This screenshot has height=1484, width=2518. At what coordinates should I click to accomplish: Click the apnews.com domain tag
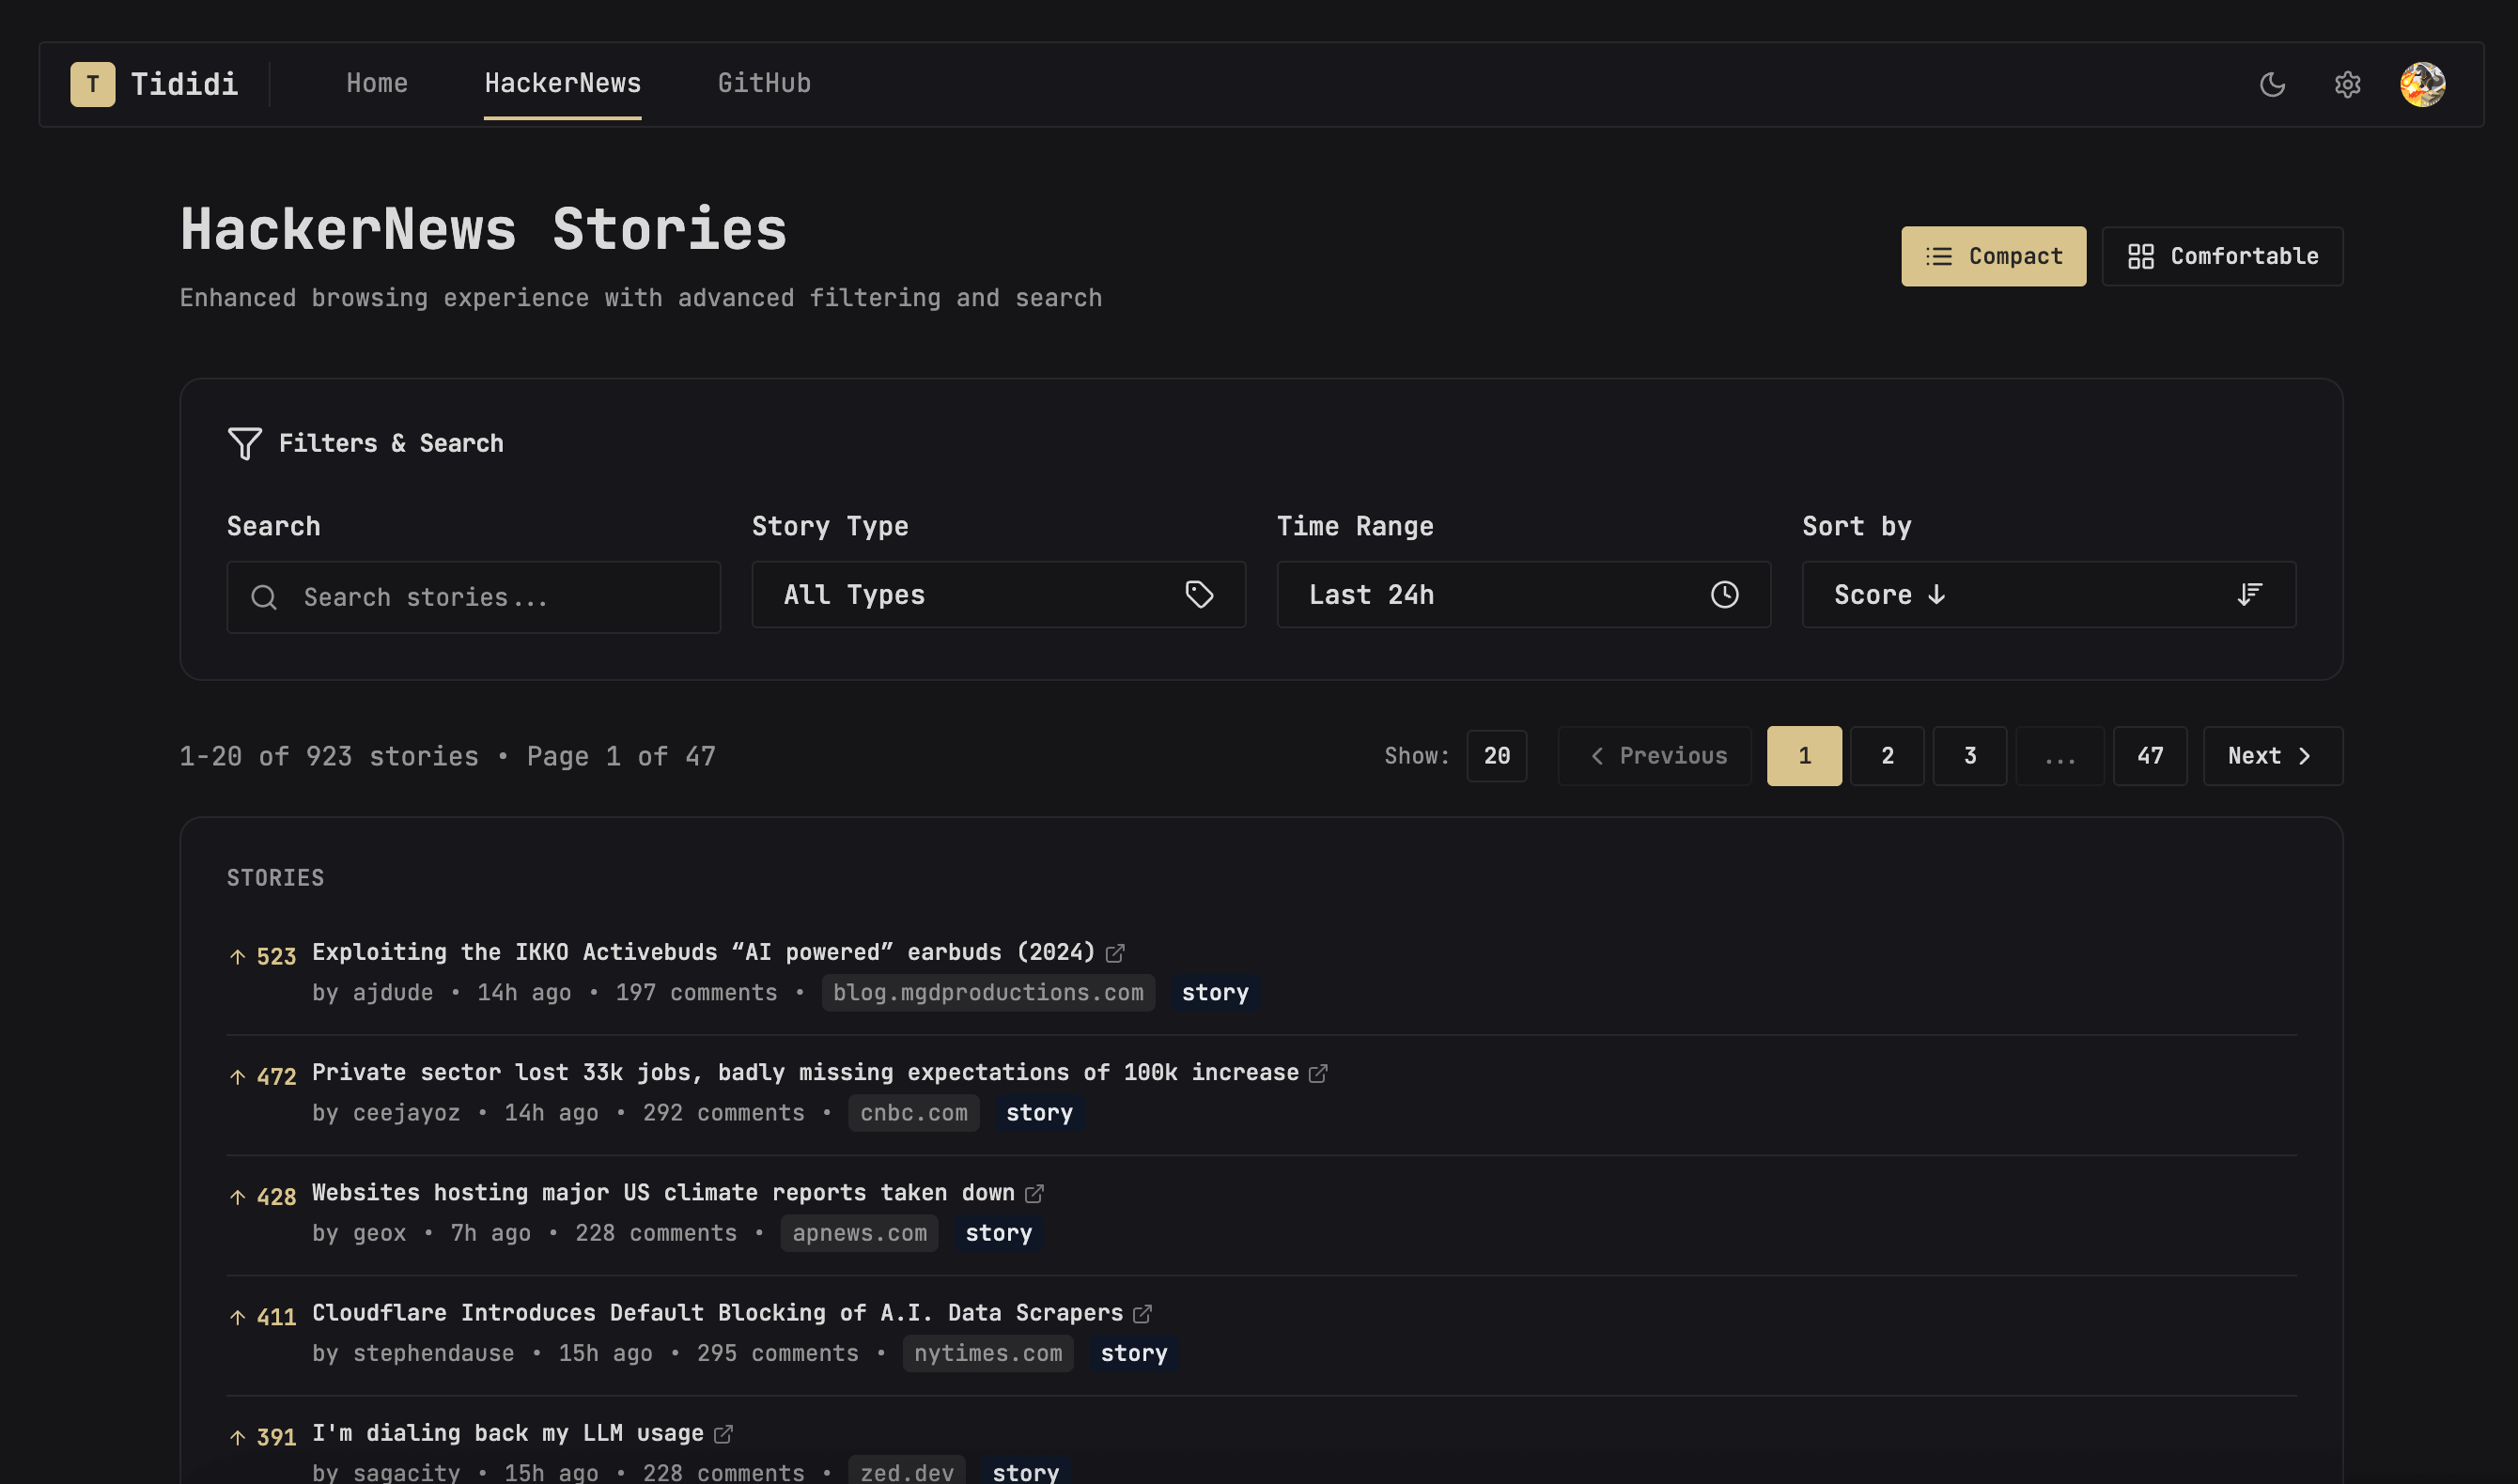point(859,1232)
